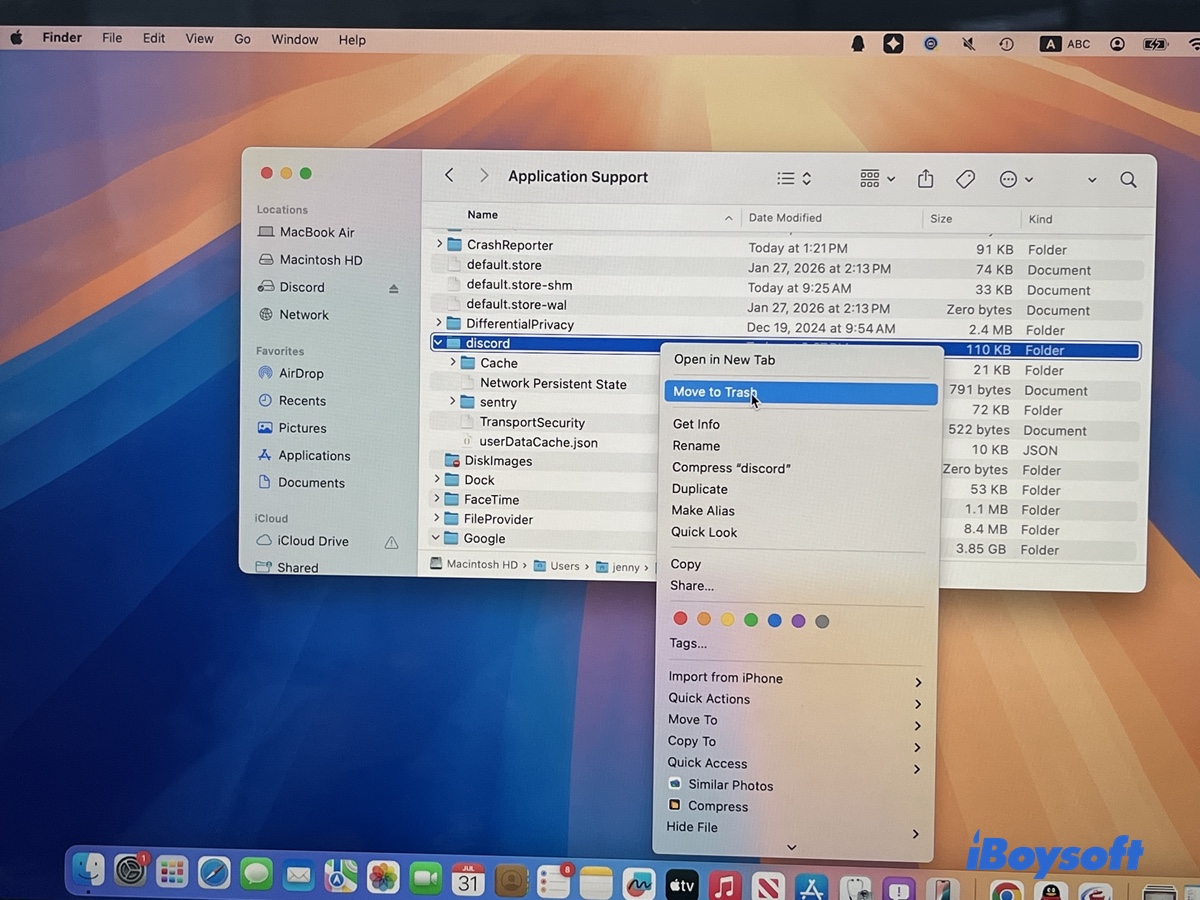Click the QQ penguin menu bar icon

click(x=858, y=43)
